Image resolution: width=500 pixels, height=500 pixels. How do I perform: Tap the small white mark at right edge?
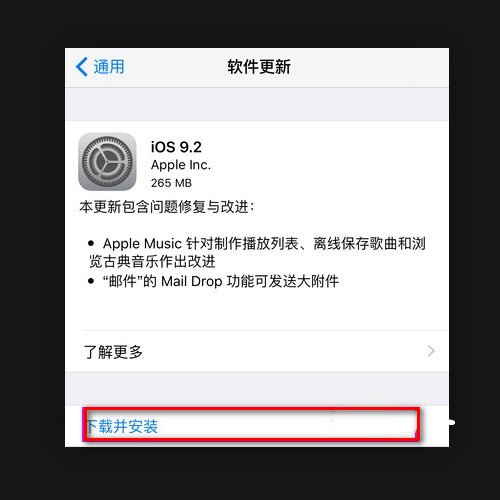pyautogui.click(x=452, y=423)
